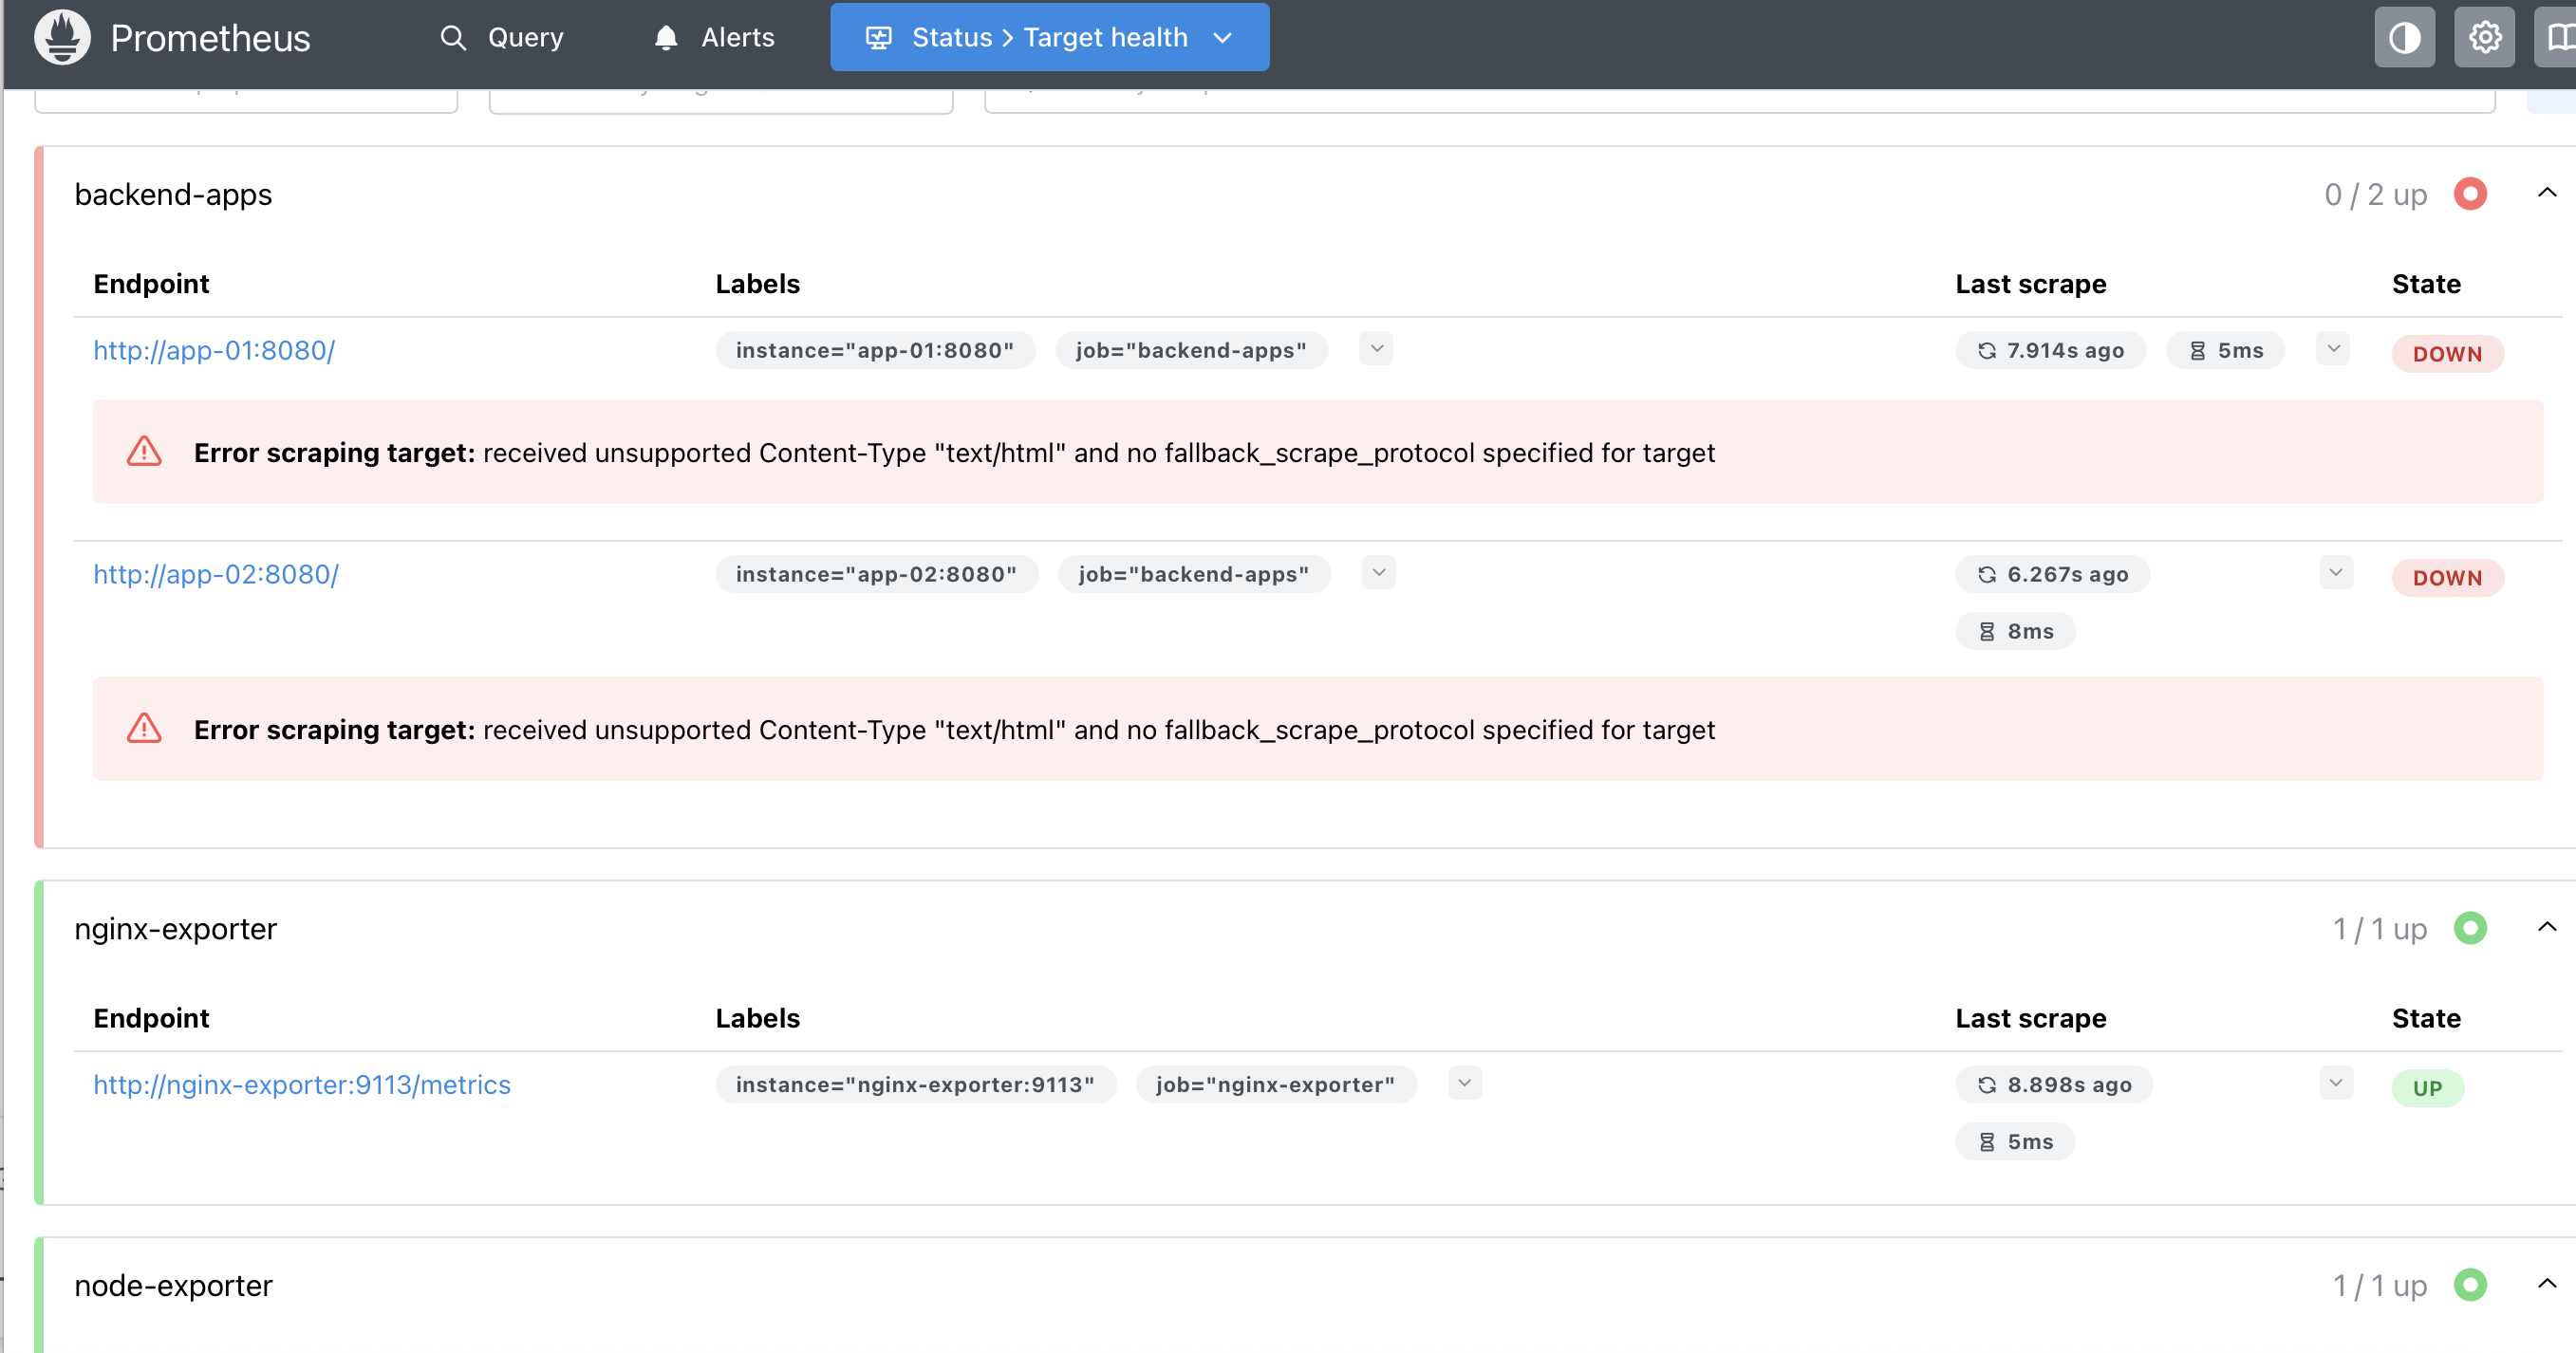Toggle the light/dark theme icon

coord(2404,38)
